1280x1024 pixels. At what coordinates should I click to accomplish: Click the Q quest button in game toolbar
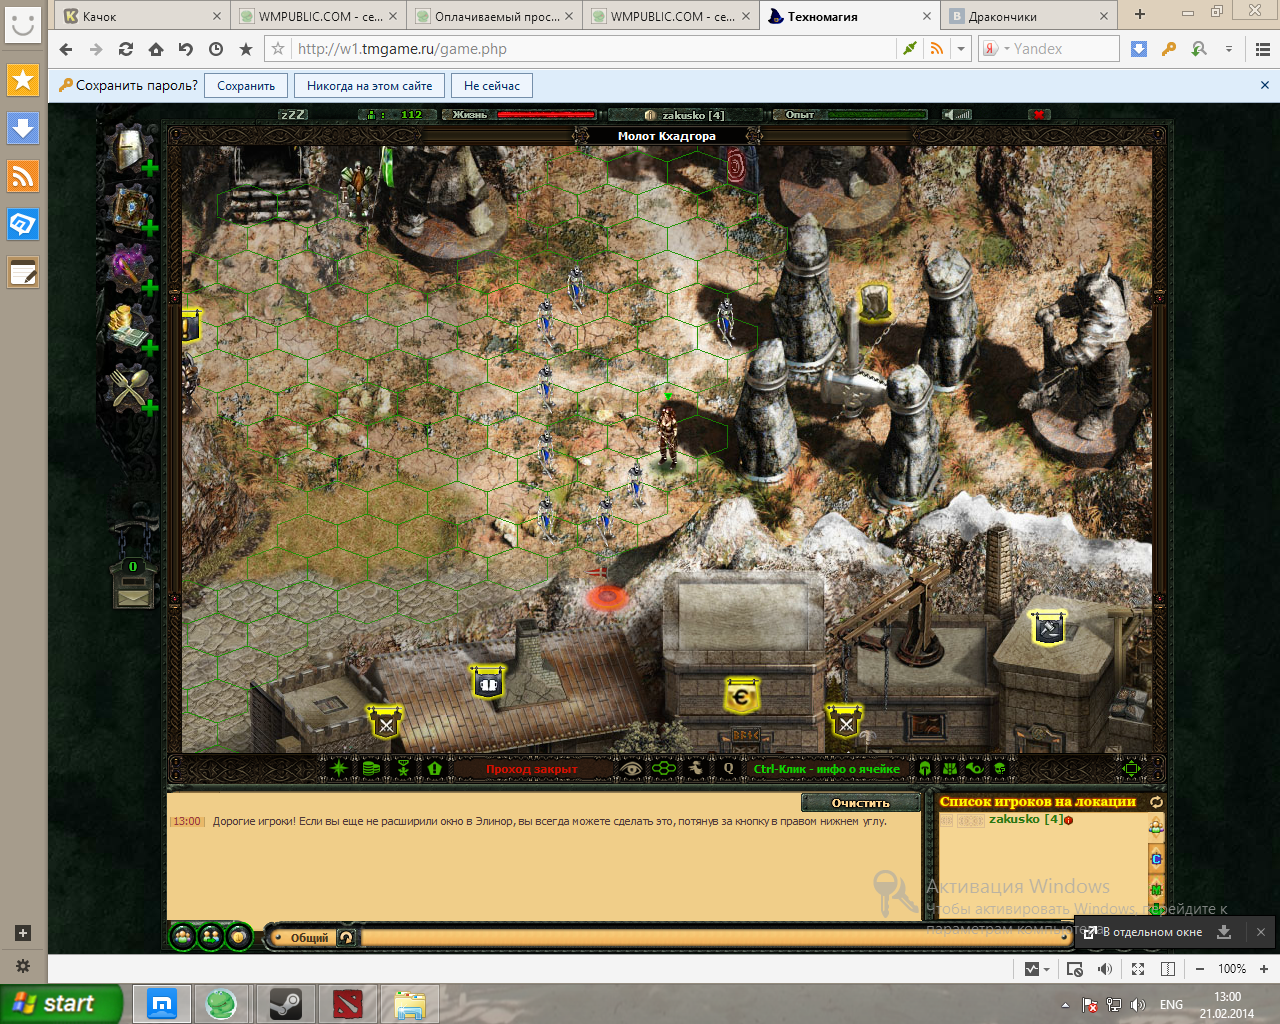tap(728, 768)
